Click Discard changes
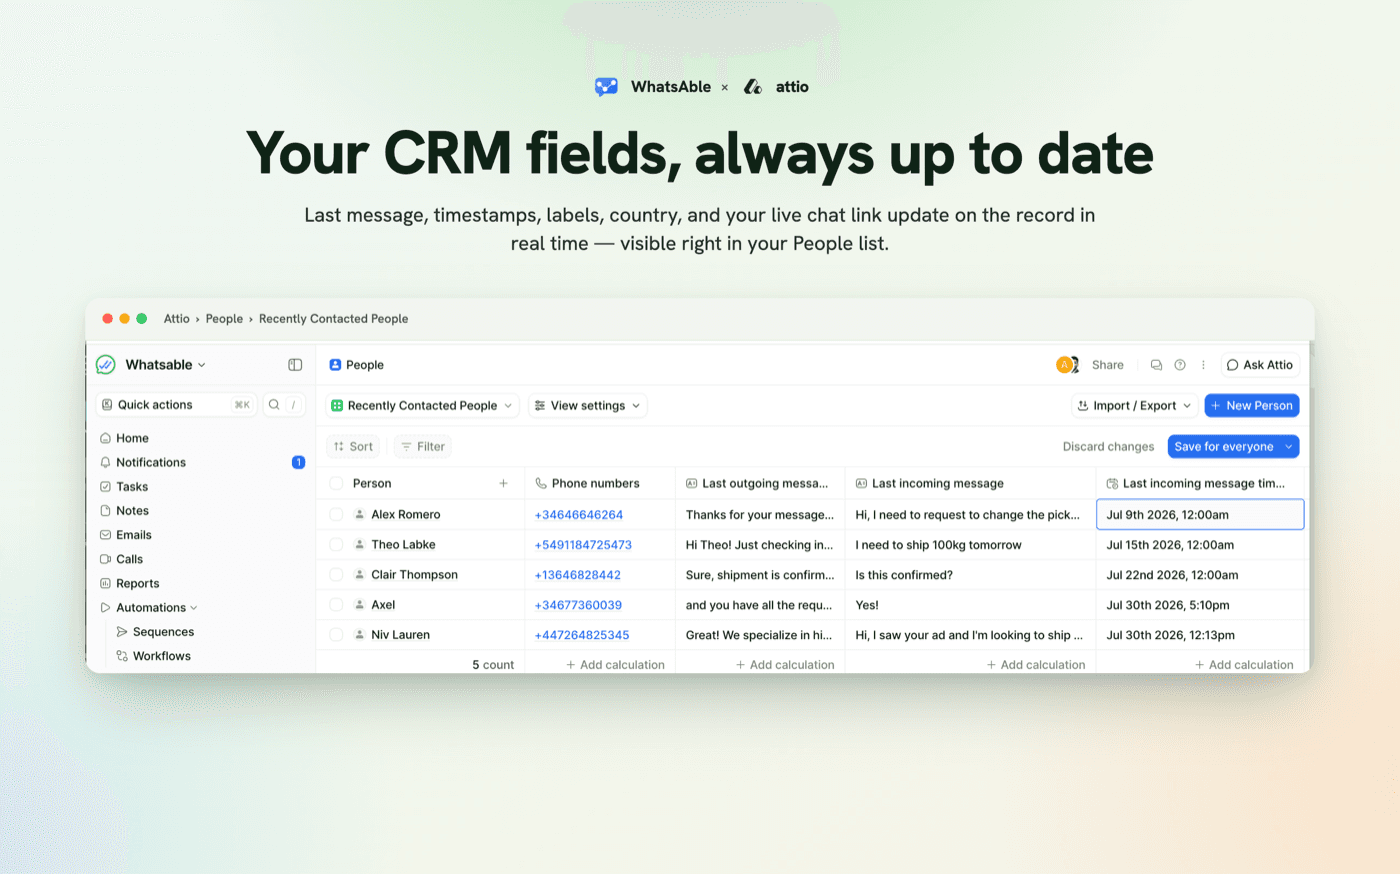 1108,447
